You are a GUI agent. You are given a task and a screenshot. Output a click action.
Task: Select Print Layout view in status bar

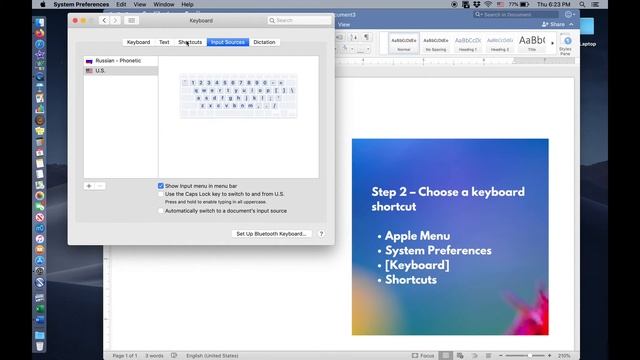point(446,356)
